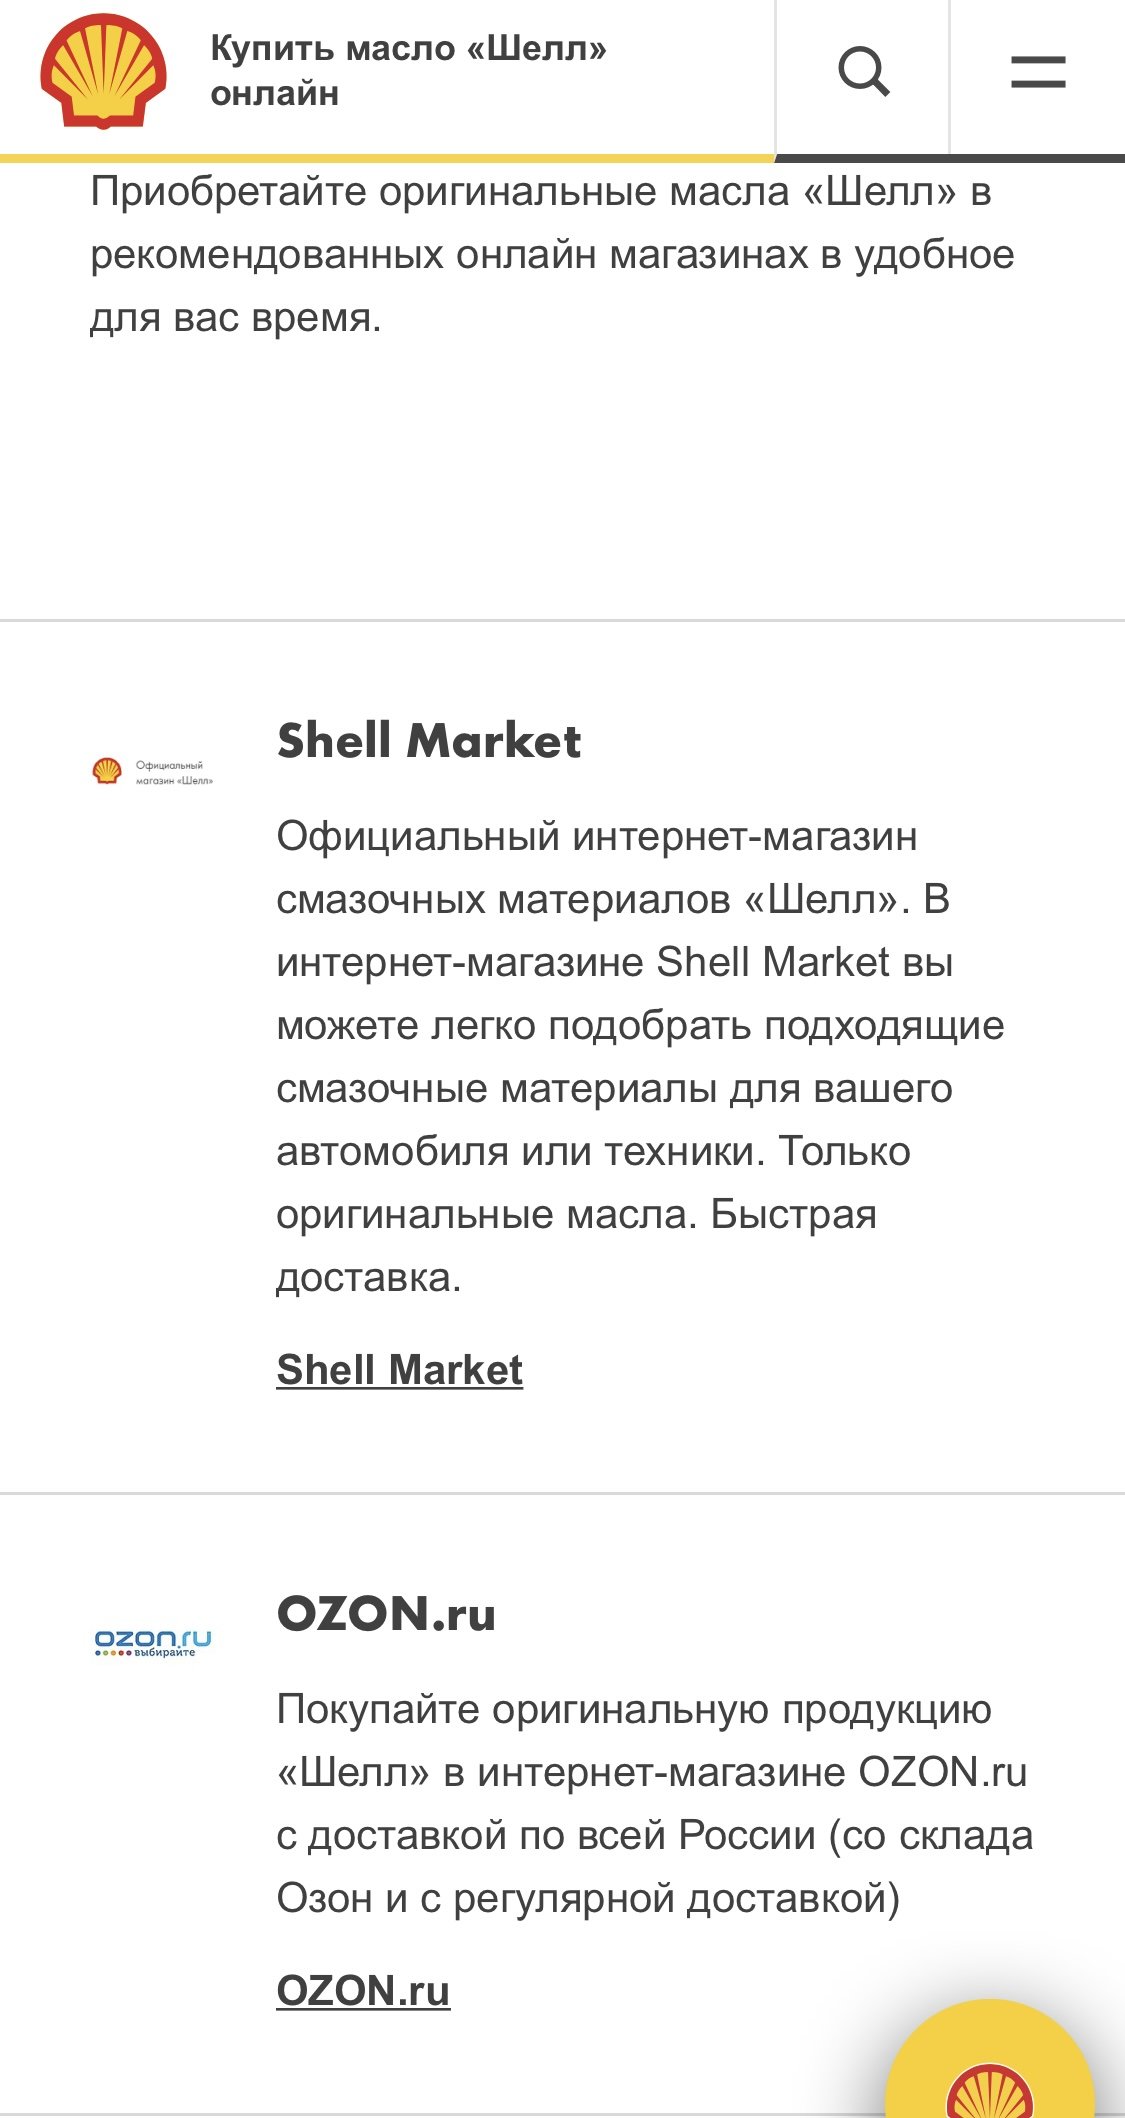Click the divider line above OZON.ru section
The image size is (1125, 2118).
point(562,1493)
